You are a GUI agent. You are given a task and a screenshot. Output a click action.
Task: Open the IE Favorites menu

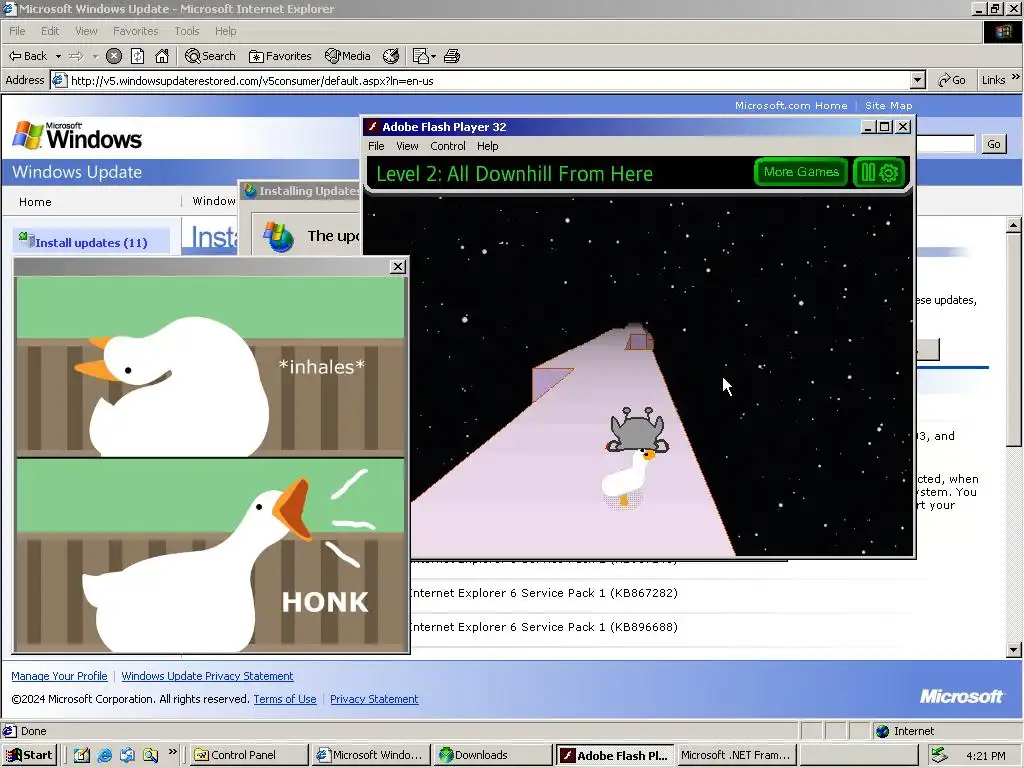(x=135, y=31)
